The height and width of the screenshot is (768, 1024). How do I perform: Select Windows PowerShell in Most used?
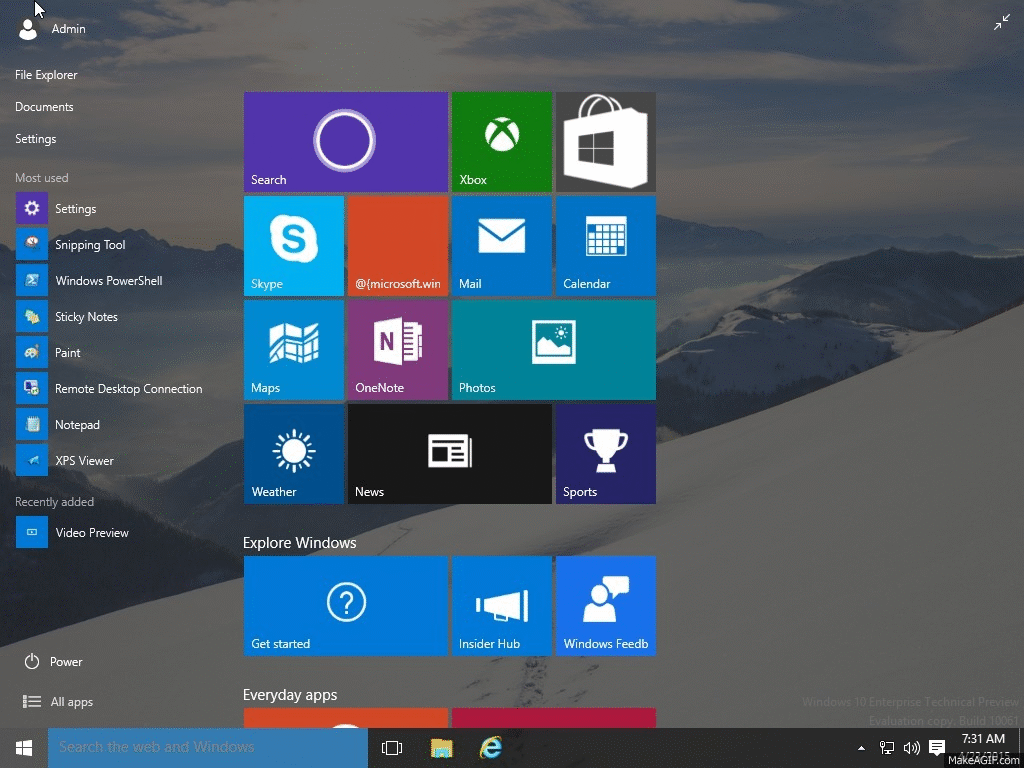point(108,281)
